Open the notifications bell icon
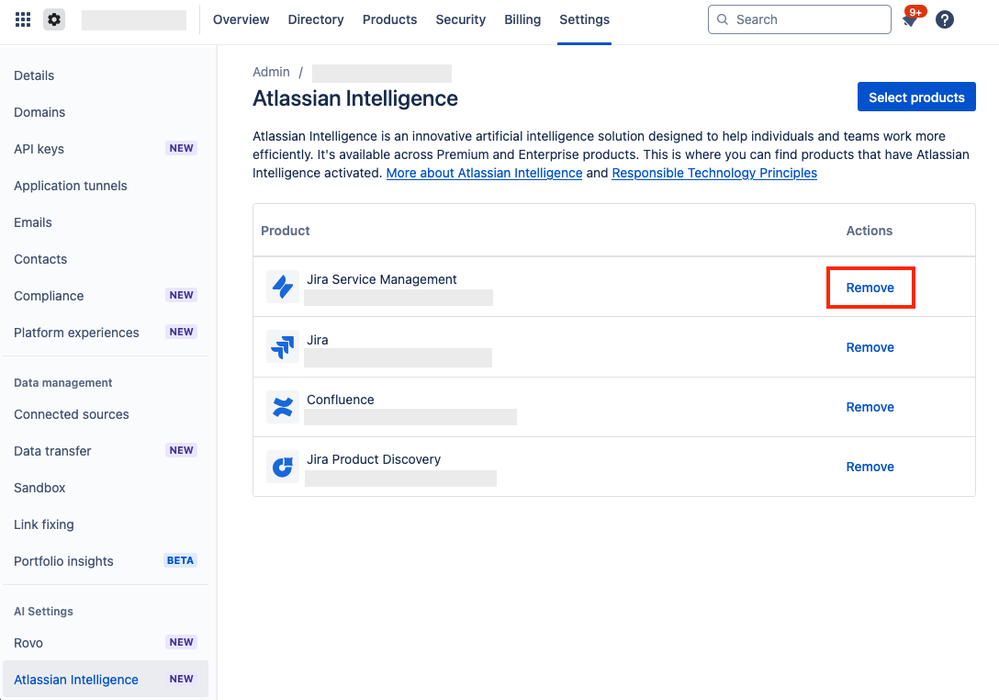The image size is (999, 700). coord(910,20)
